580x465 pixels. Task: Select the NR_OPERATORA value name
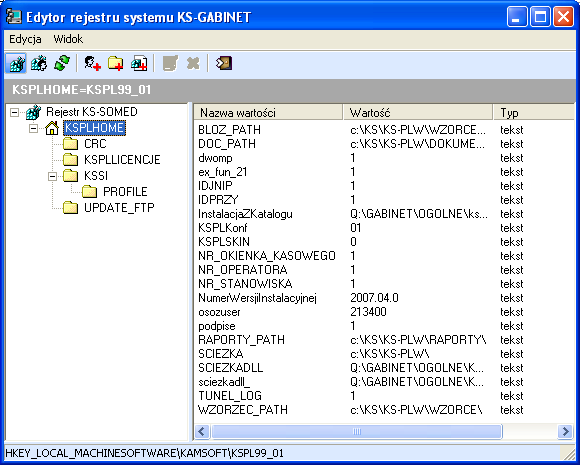243,270
